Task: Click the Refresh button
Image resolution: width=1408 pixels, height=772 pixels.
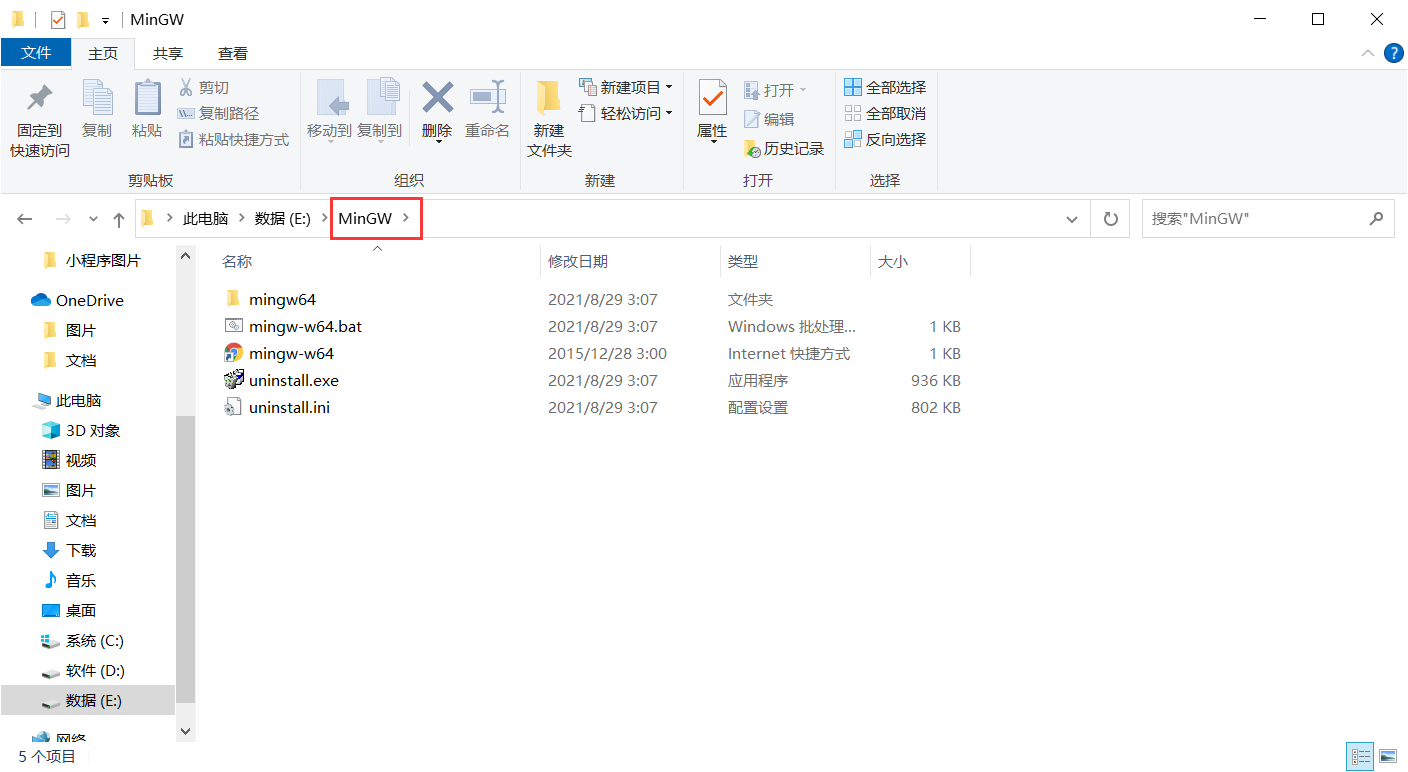Action: [1110, 219]
